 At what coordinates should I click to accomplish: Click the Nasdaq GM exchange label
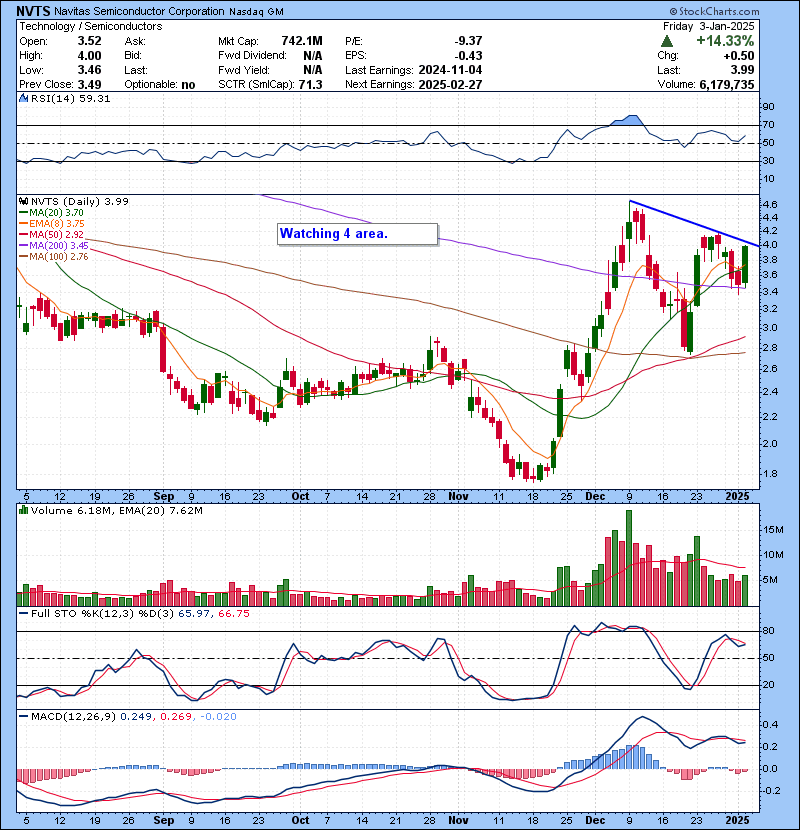click(x=256, y=12)
